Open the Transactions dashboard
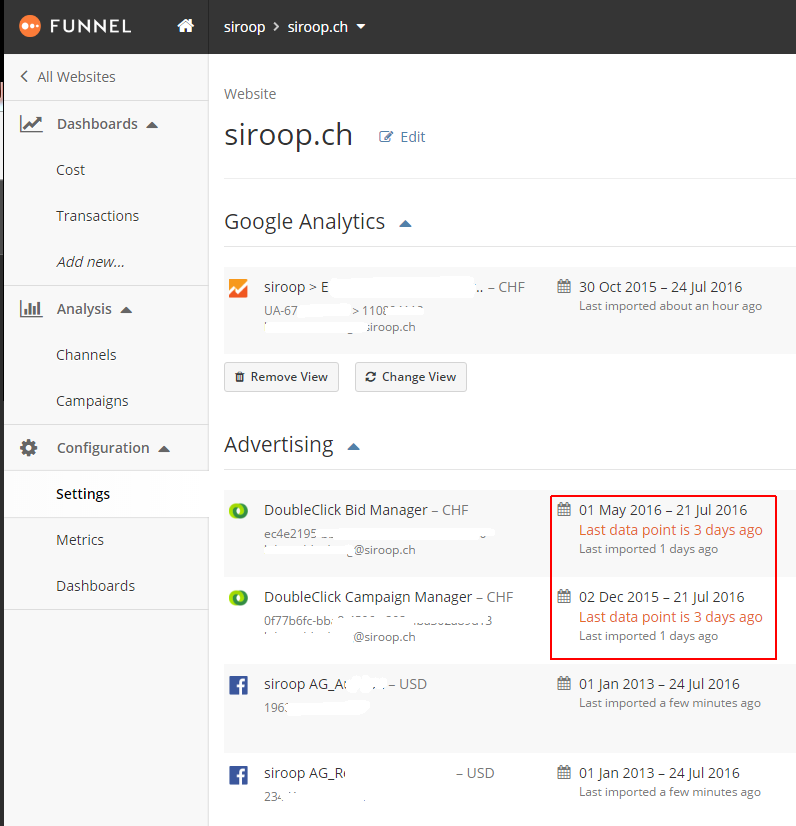The width and height of the screenshot is (796, 826). [97, 216]
